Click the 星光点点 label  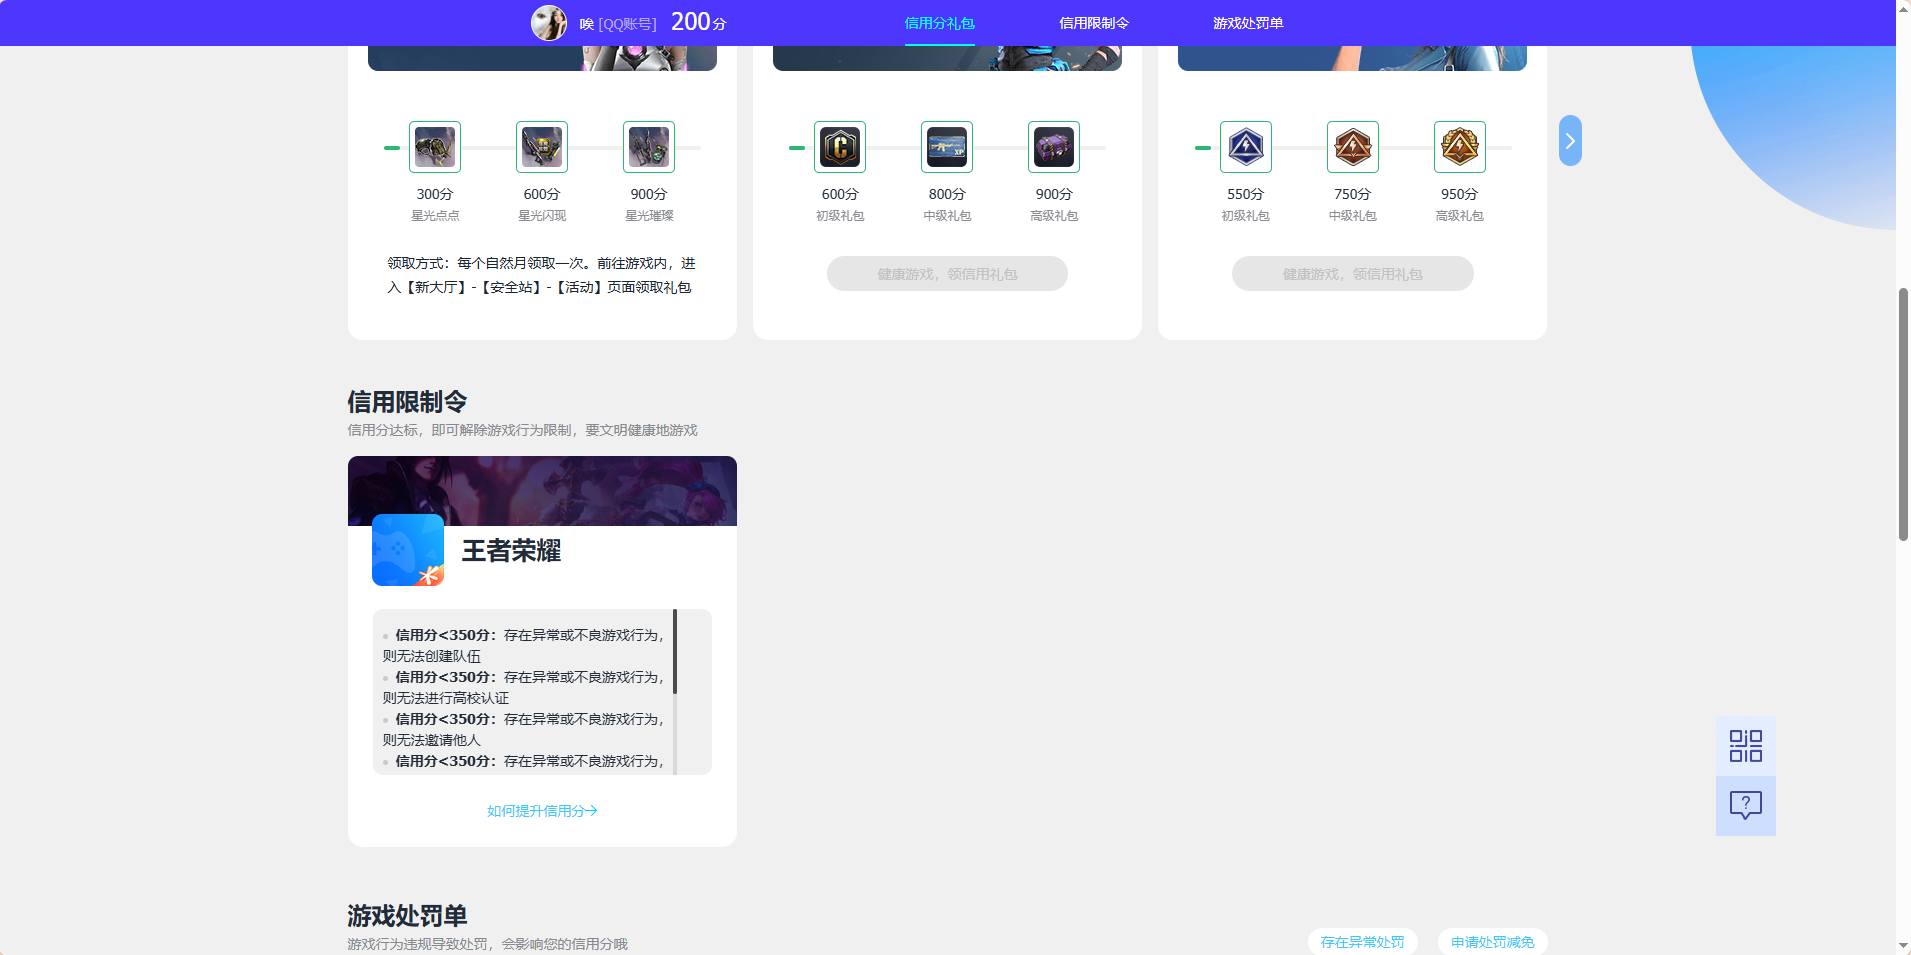[435, 216]
